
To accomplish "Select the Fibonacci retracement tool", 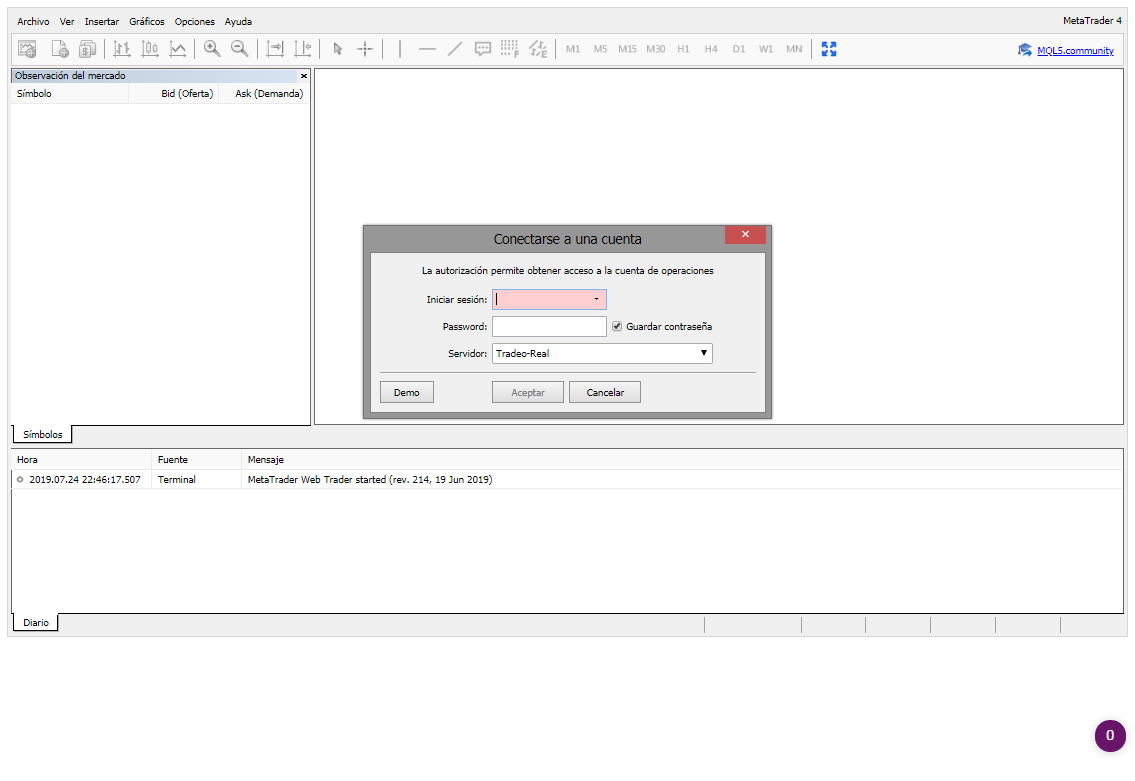I will pyautogui.click(x=510, y=49).
